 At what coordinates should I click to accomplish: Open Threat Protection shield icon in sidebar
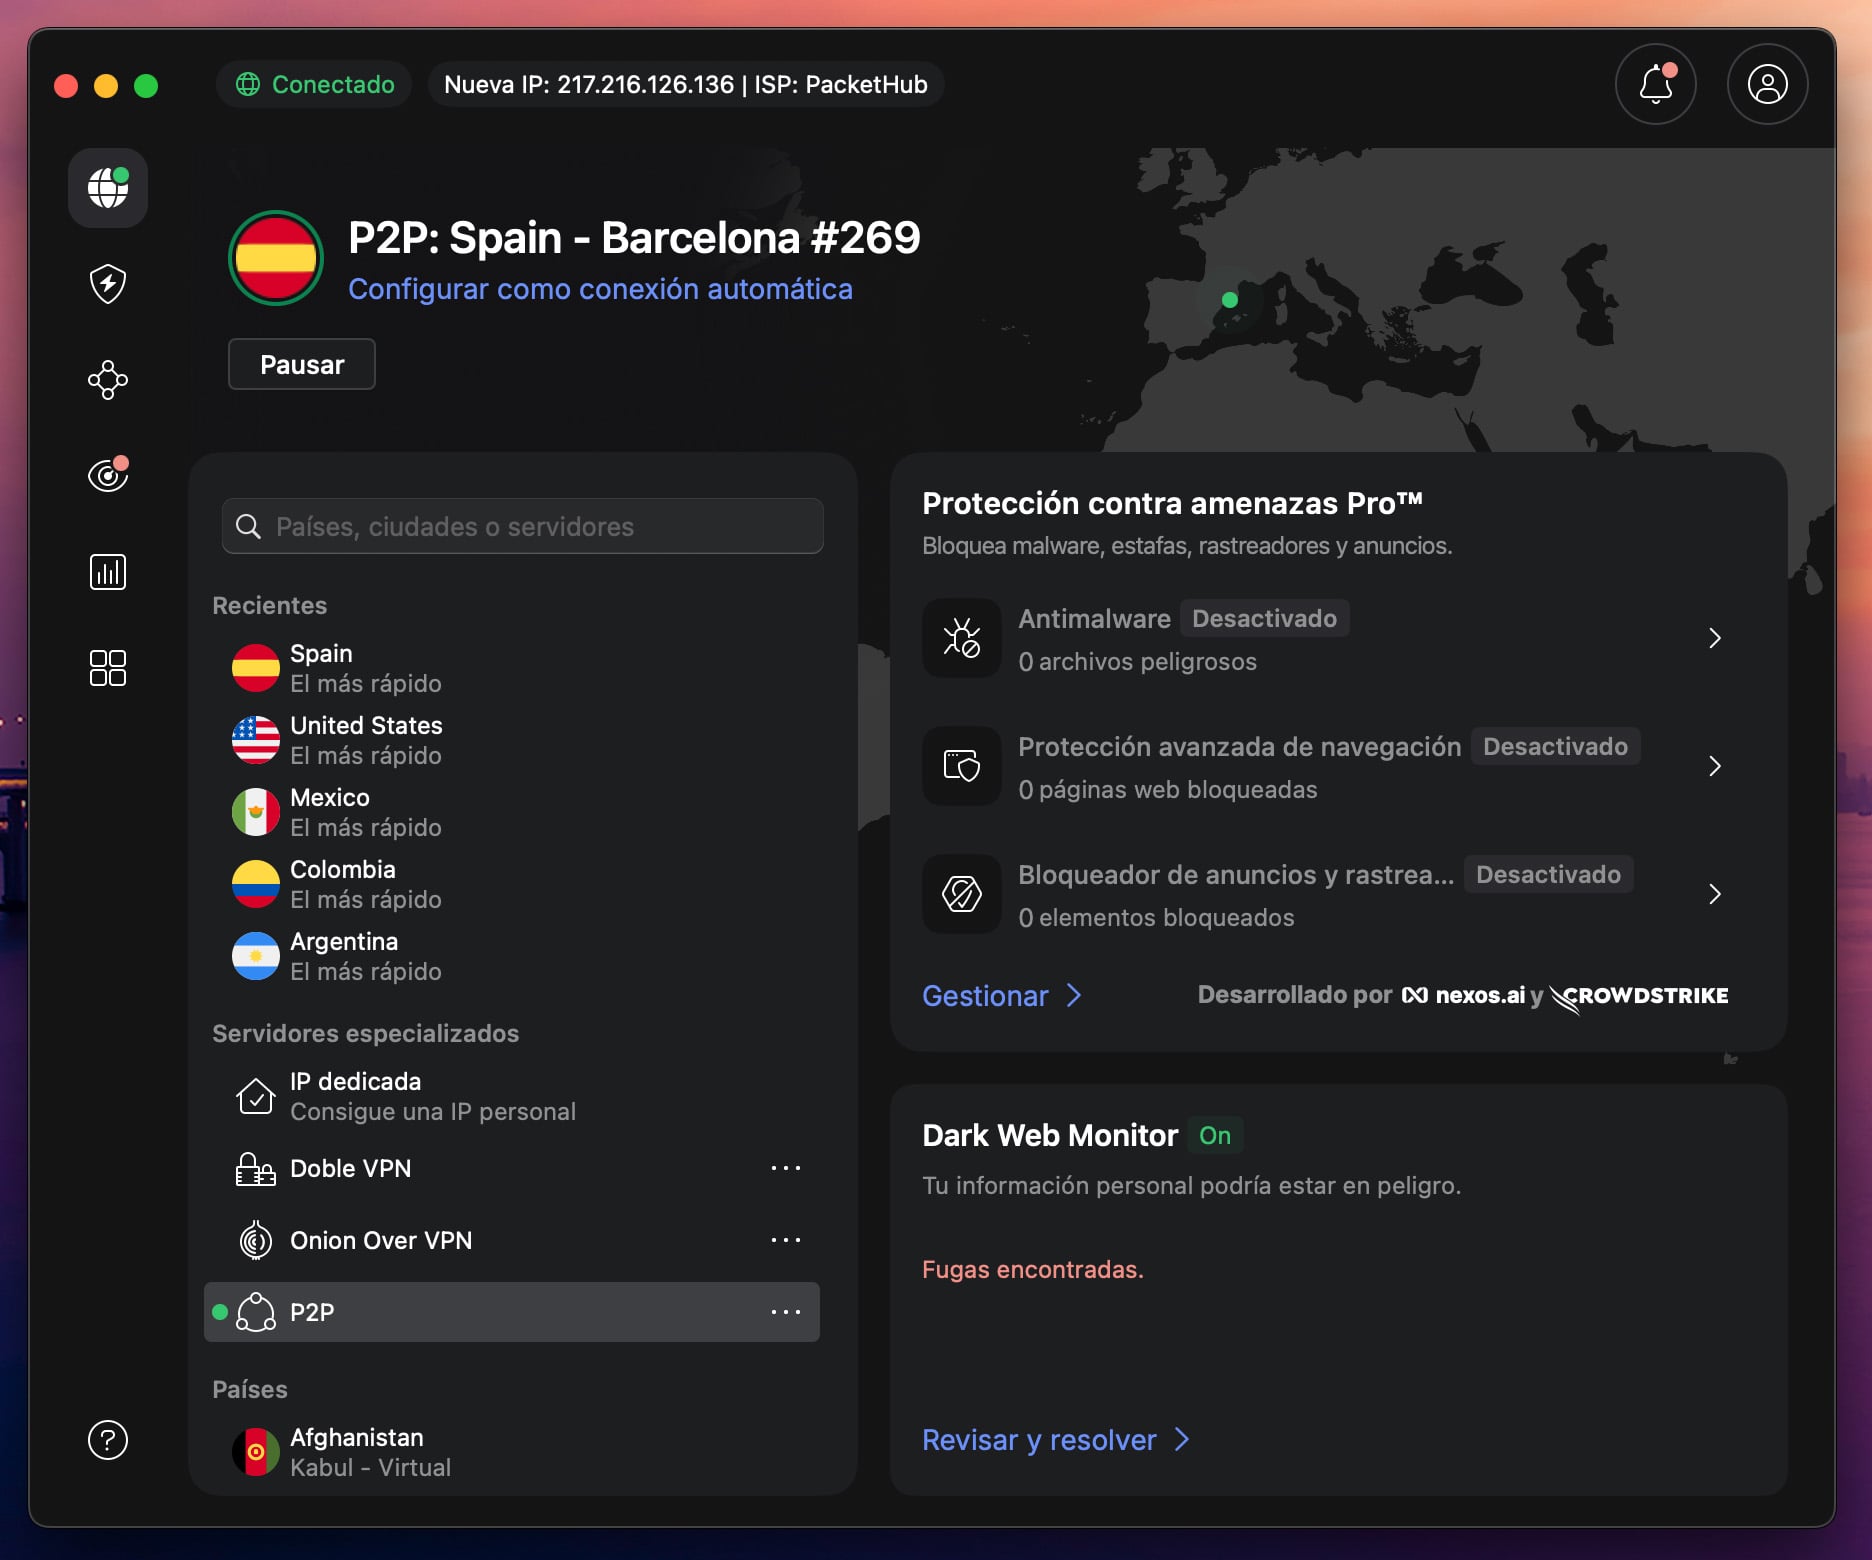pos(107,284)
